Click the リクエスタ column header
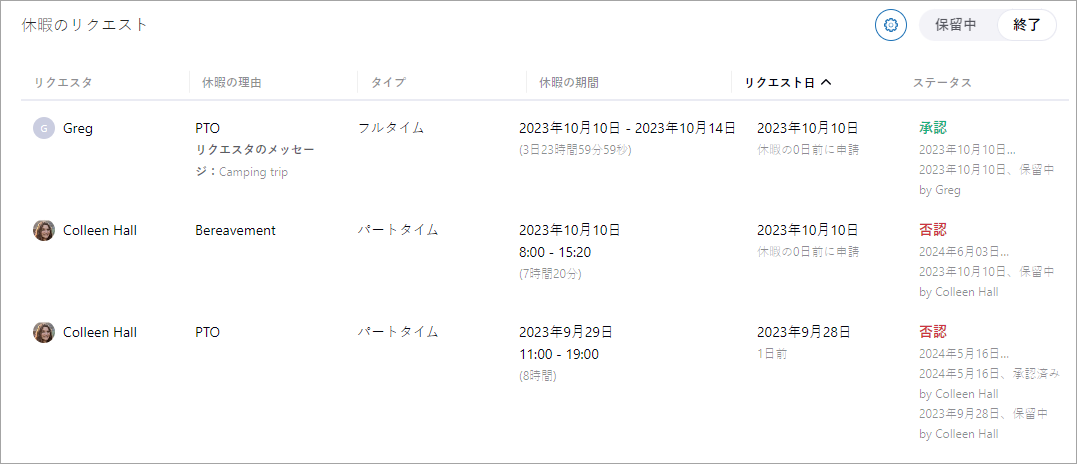Viewport: 1077px width, 464px height. 63,83
